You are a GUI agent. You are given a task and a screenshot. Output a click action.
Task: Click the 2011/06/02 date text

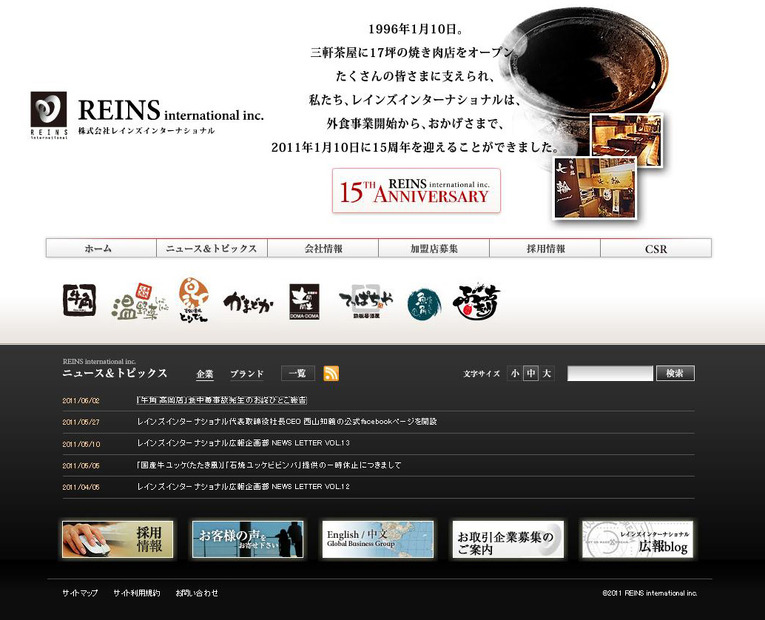(x=81, y=400)
